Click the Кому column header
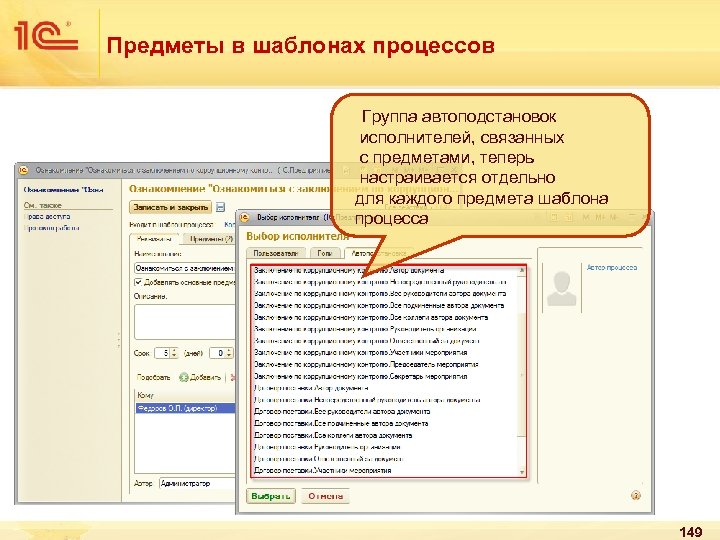This screenshot has width=720, height=540. 185,395
